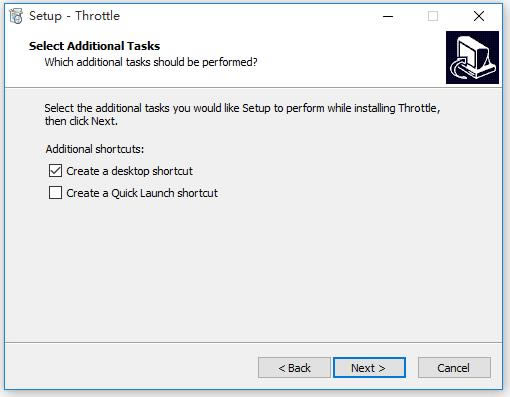Click the 'Create a Quick Launch shortcut' label text
Screen dimensions: 510x397
(x=142, y=193)
